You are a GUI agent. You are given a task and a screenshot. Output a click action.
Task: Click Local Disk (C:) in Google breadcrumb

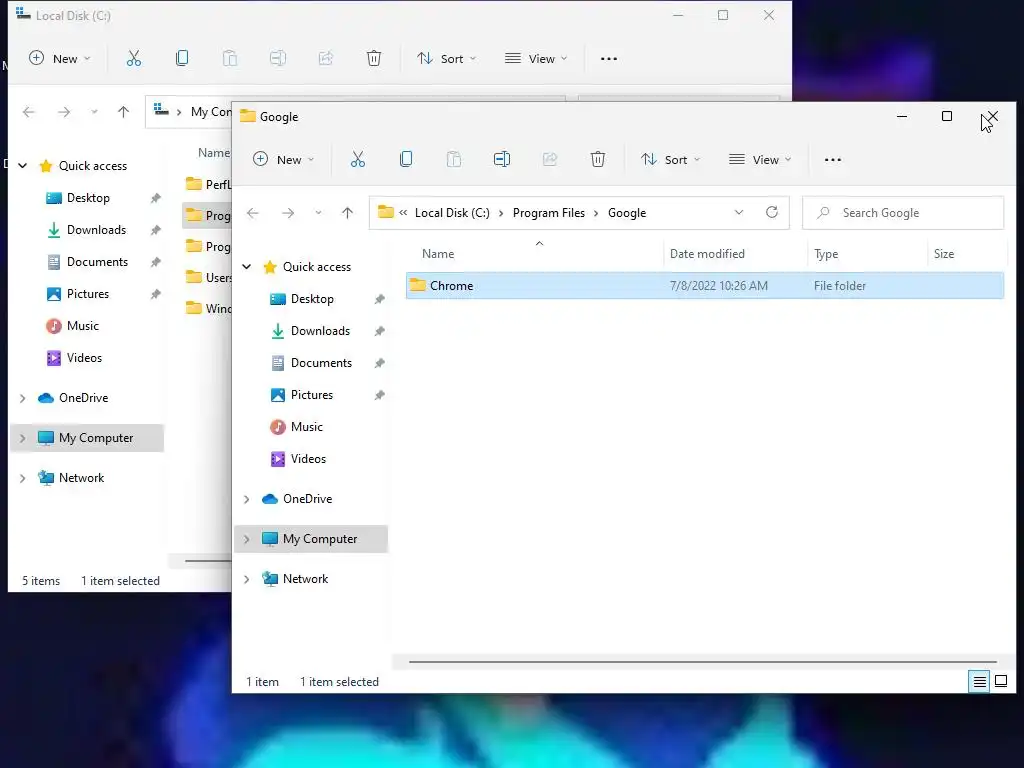point(452,213)
